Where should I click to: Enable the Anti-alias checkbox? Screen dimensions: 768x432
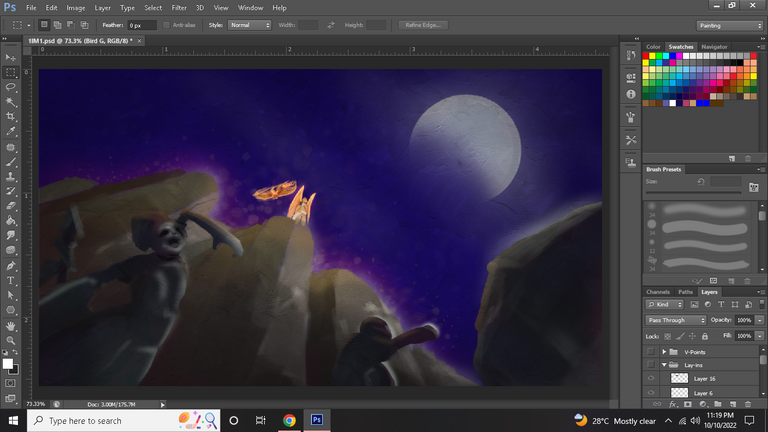pyautogui.click(x=166, y=25)
